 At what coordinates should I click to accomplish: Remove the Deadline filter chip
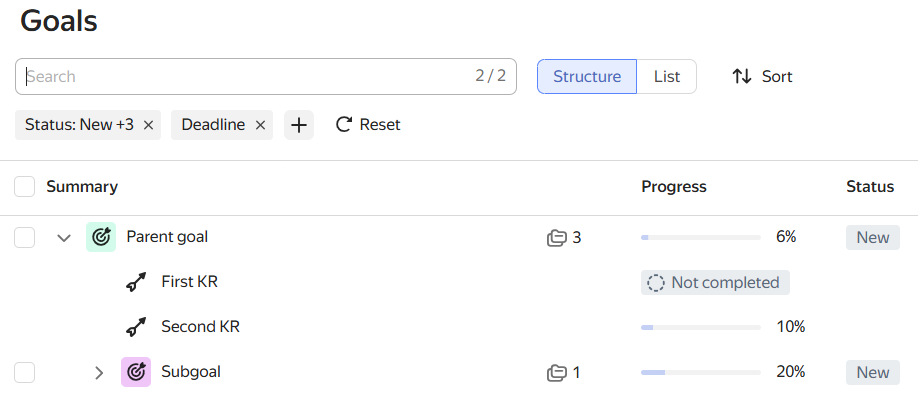click(x=261, y=125)
